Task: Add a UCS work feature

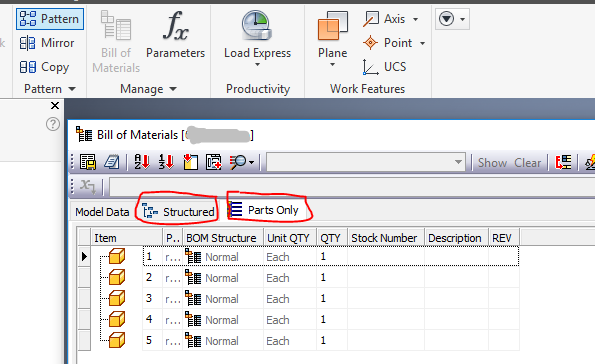Action: tap(385, 67)
